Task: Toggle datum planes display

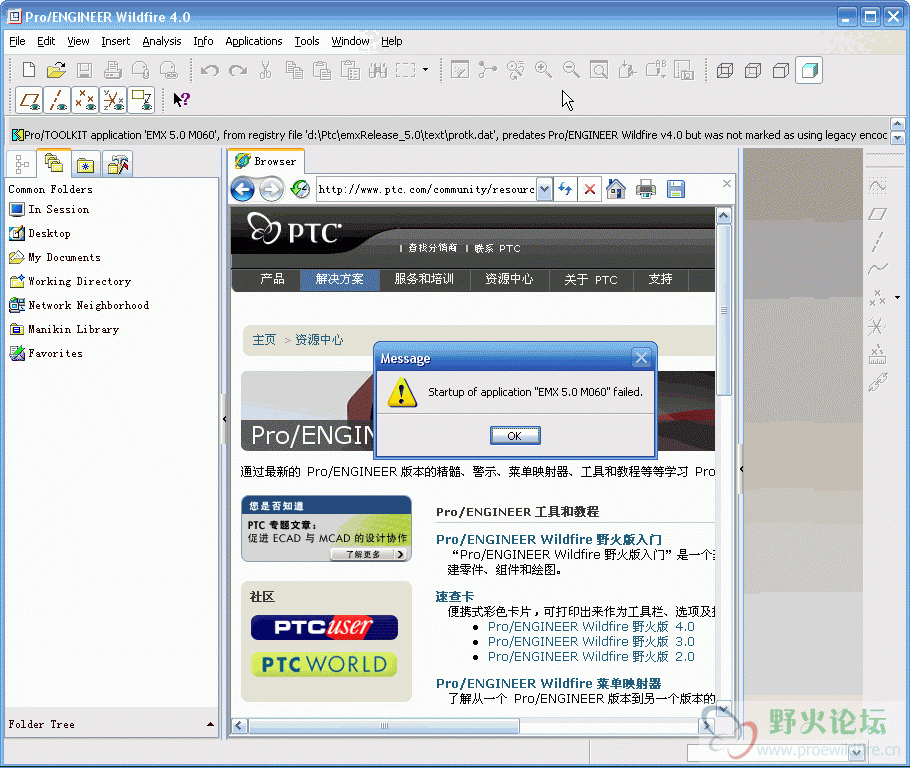Action: point(29,100)
